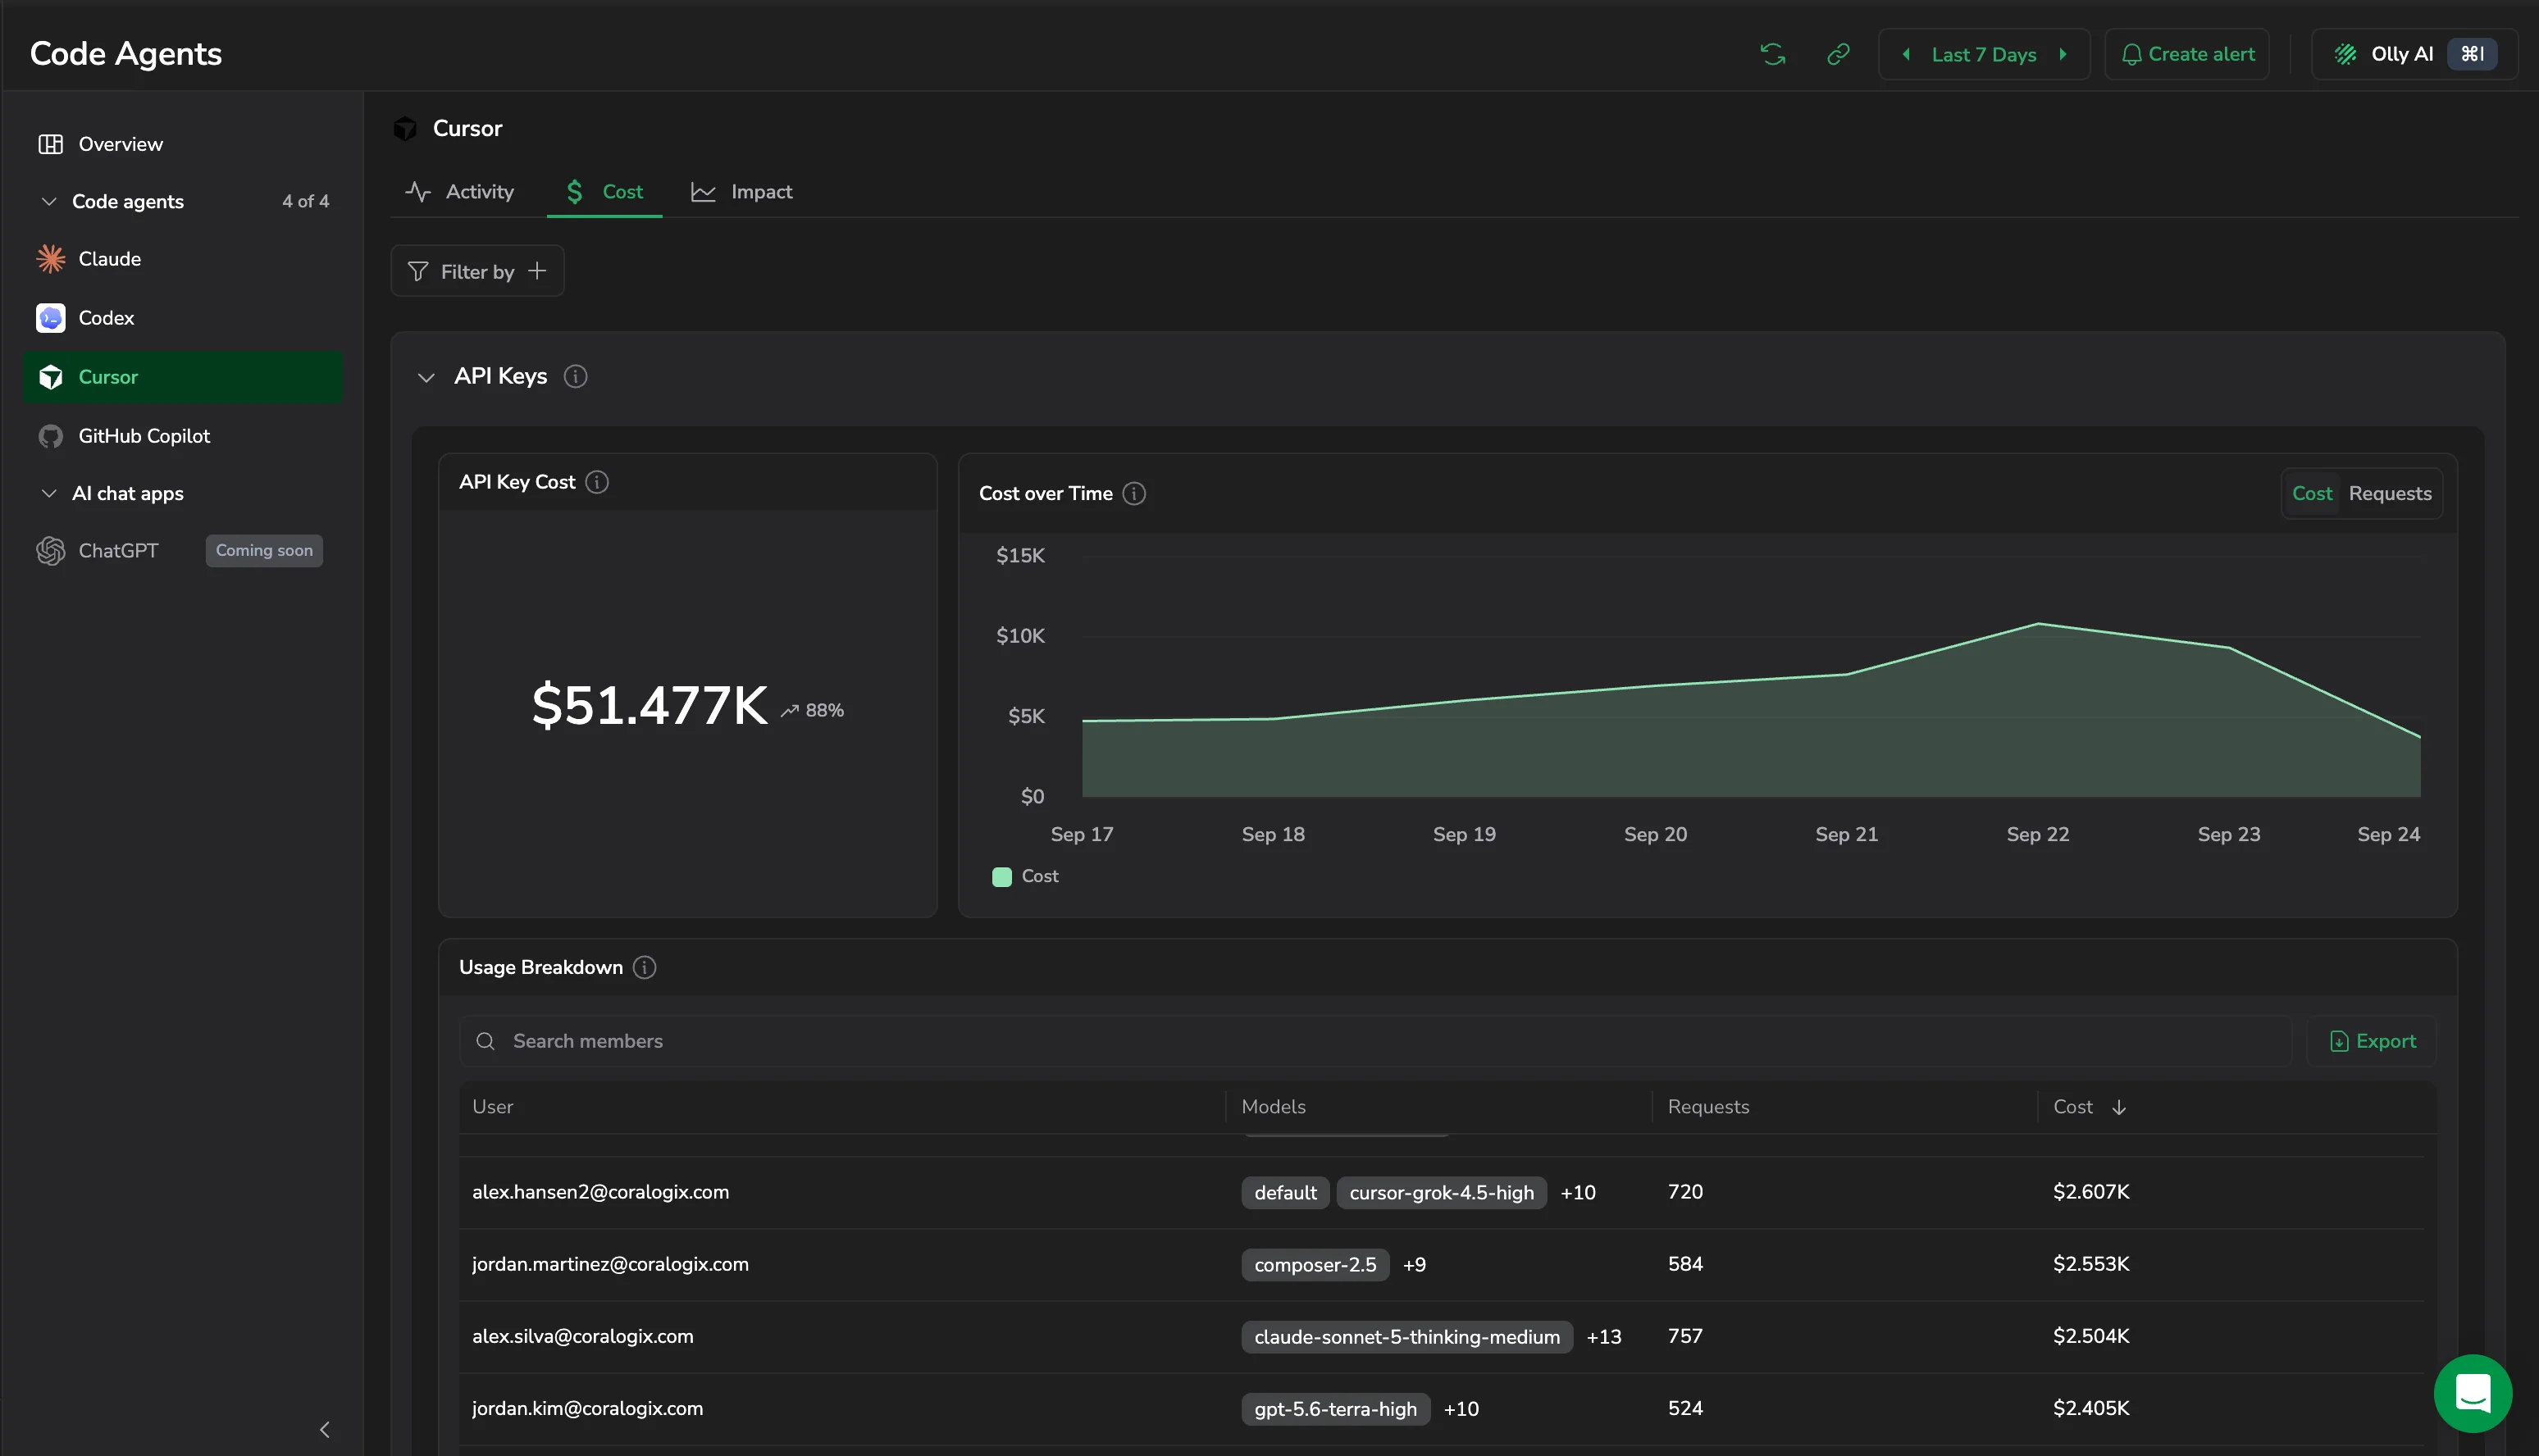Viewport: 2539px width, 1456px height.
Task: Go to previous period with left arrow
Action: 1906,54
